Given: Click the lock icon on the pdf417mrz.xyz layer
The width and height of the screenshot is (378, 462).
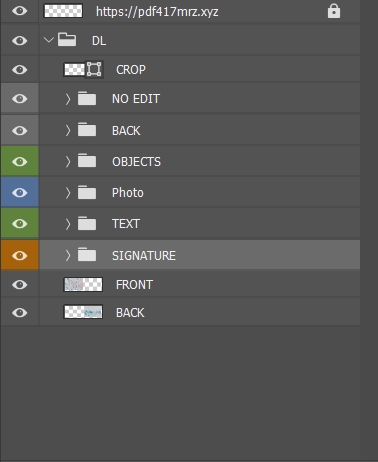Looking at the screenshot, I should [334, 11].
